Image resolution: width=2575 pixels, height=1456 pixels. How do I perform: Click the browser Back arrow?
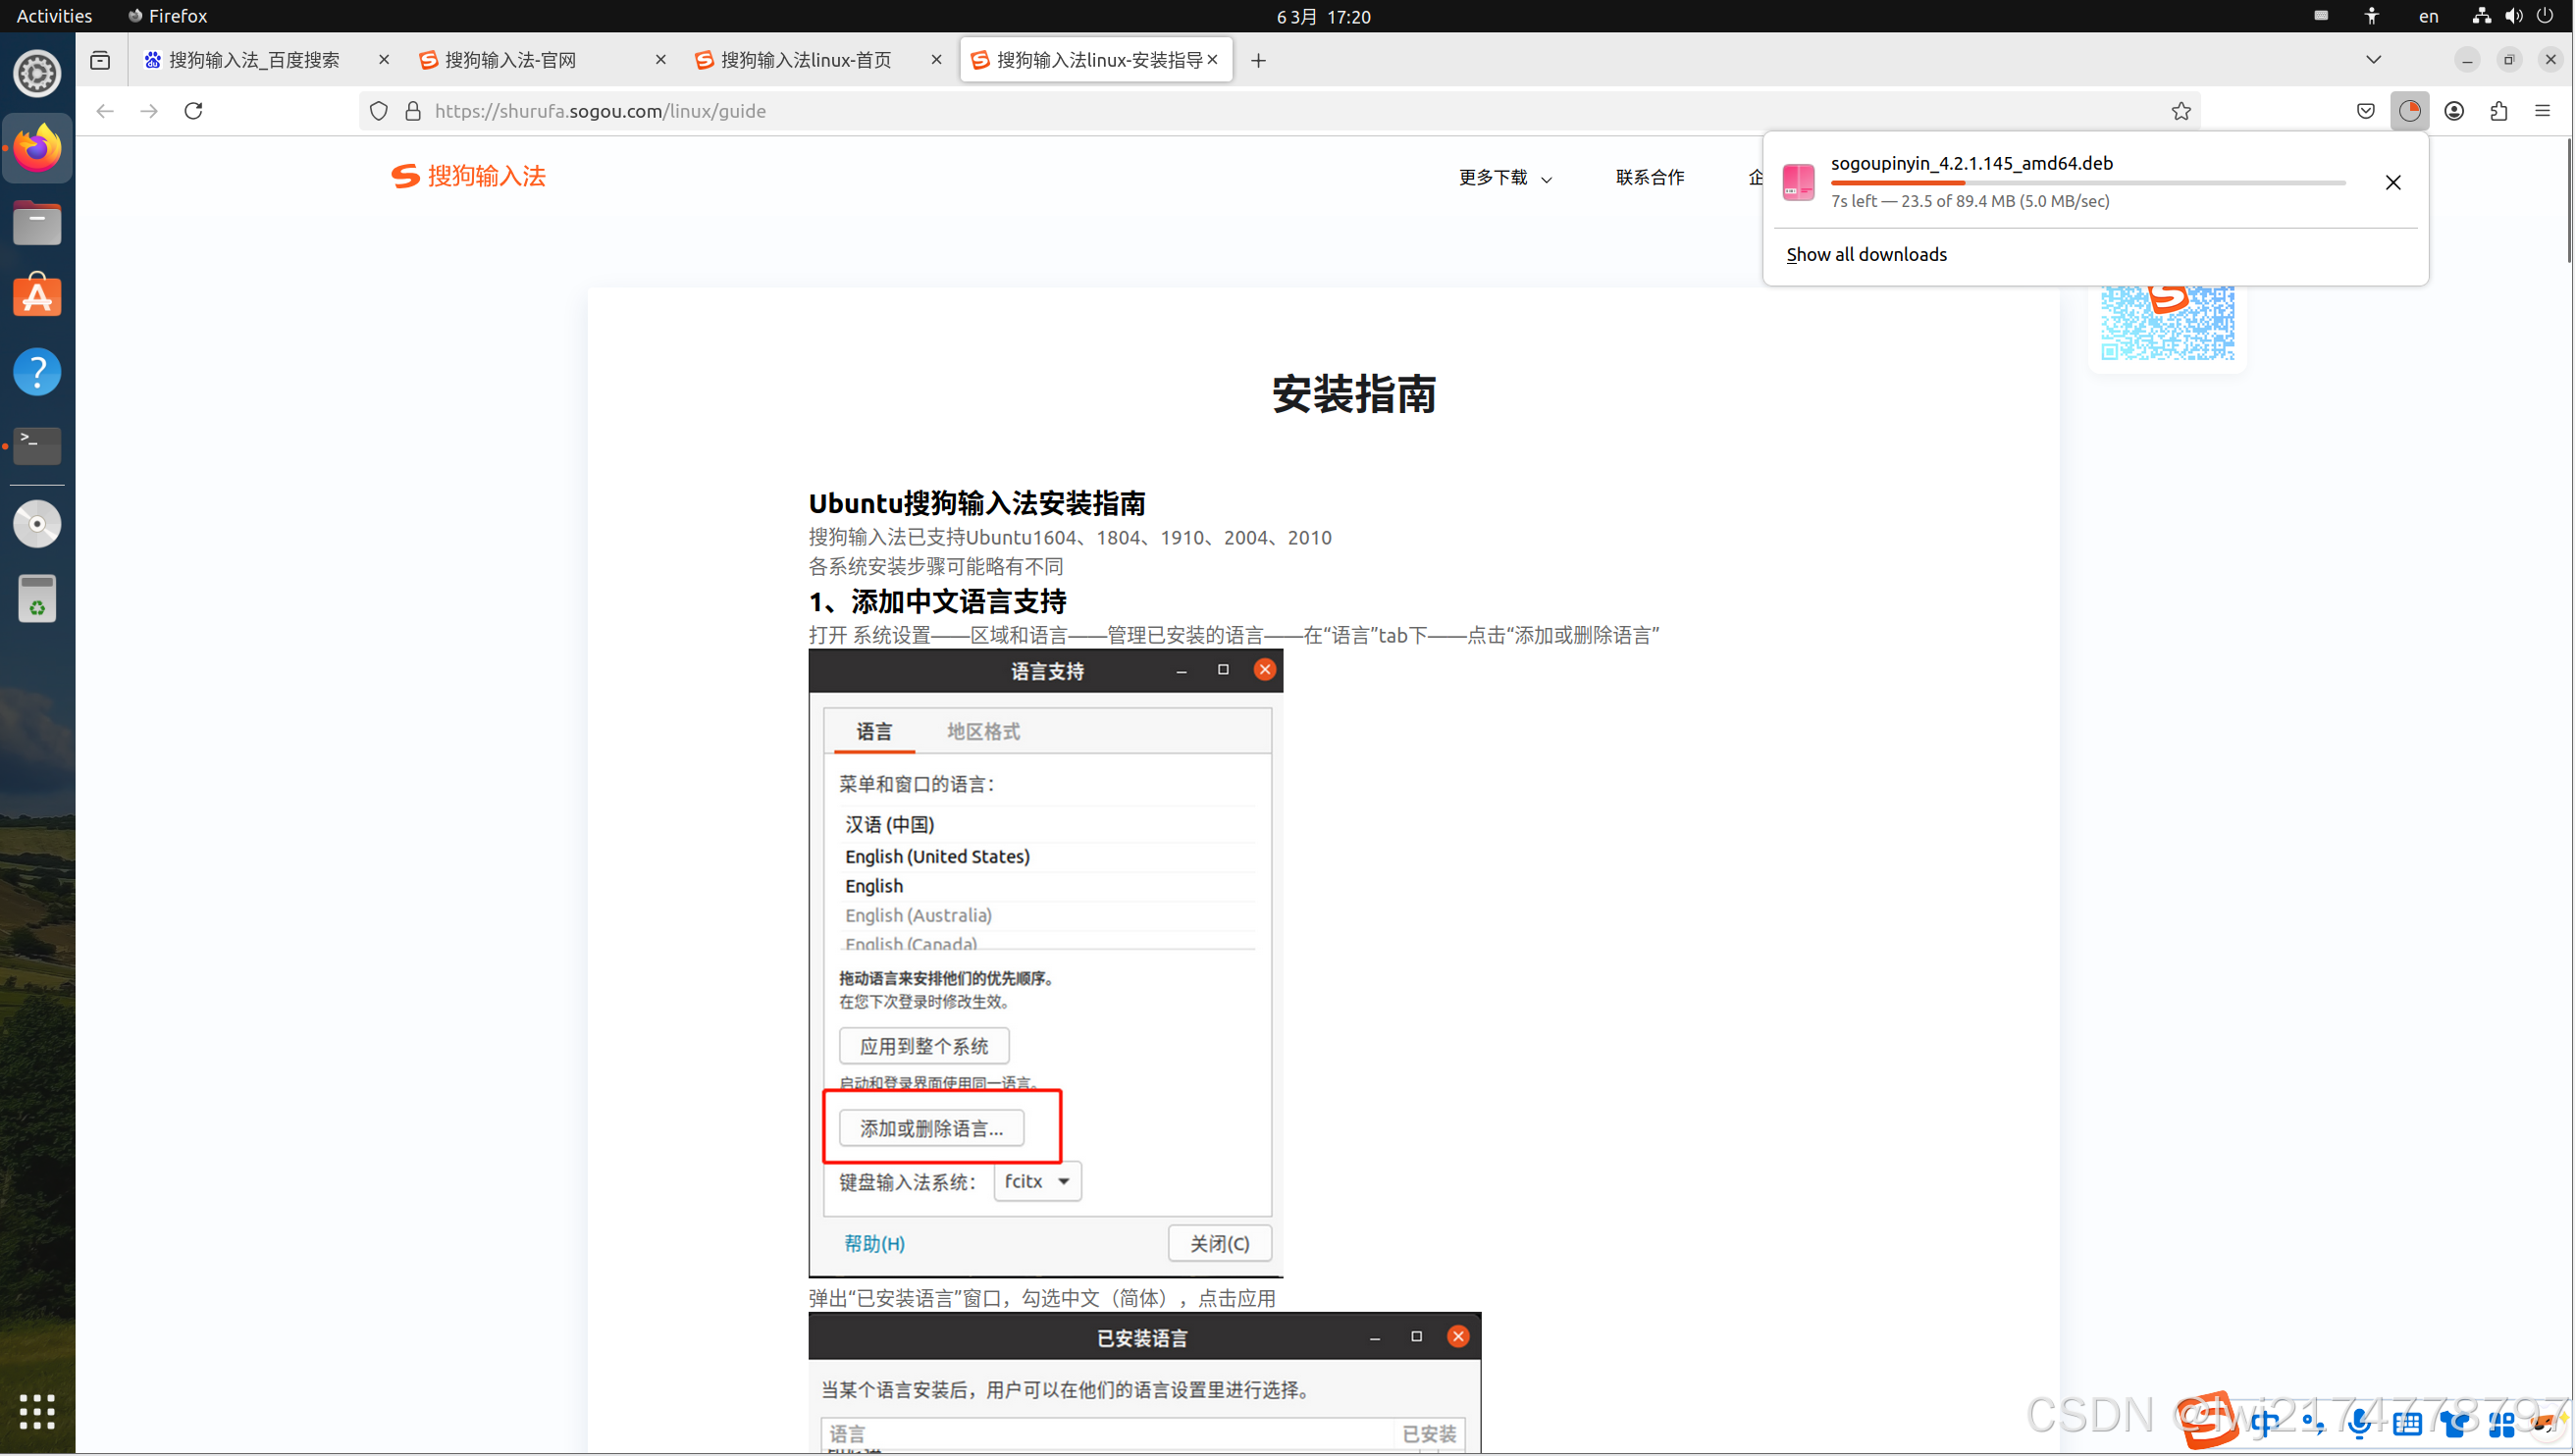tap(105, 111)
